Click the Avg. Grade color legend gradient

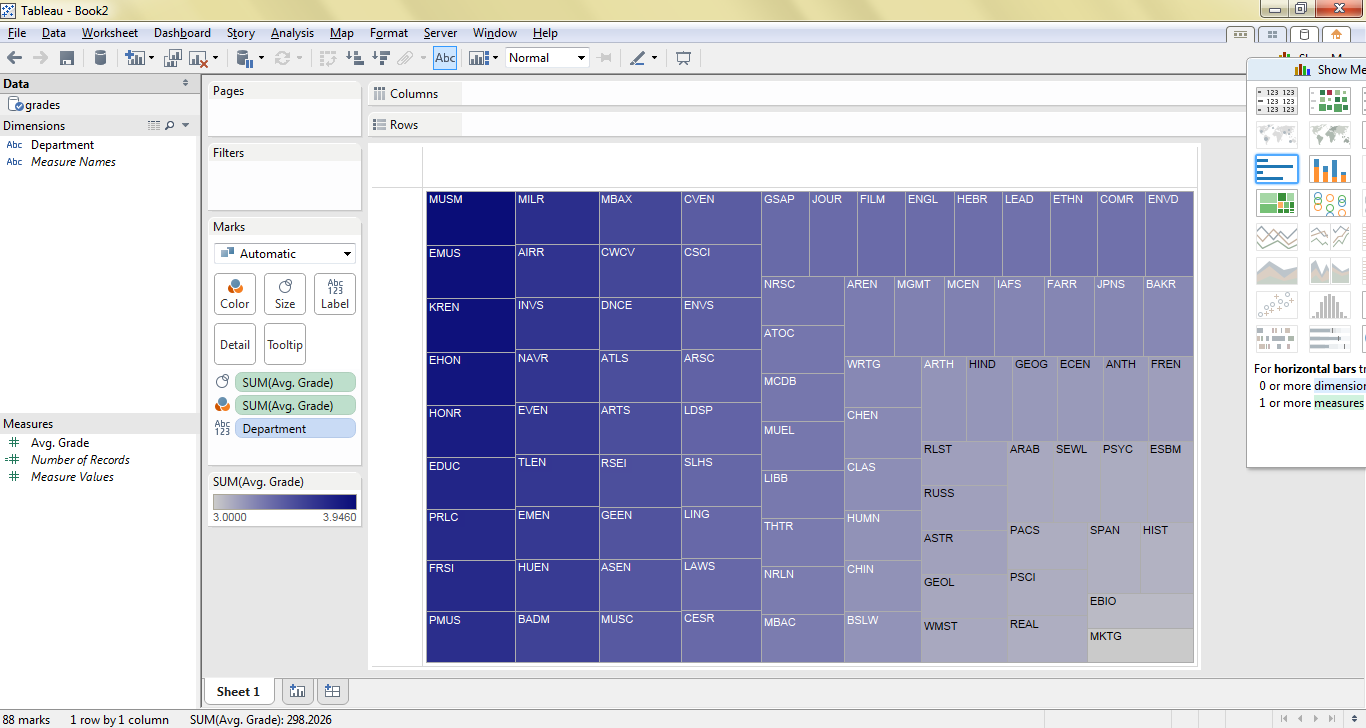pyautogui.click(x=285, y=502)
